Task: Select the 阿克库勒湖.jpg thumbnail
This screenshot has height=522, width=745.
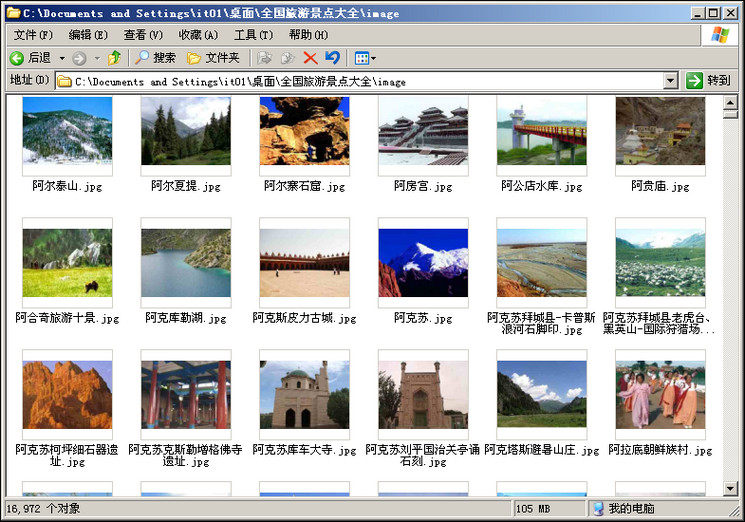Action: (x=186, y=263)
